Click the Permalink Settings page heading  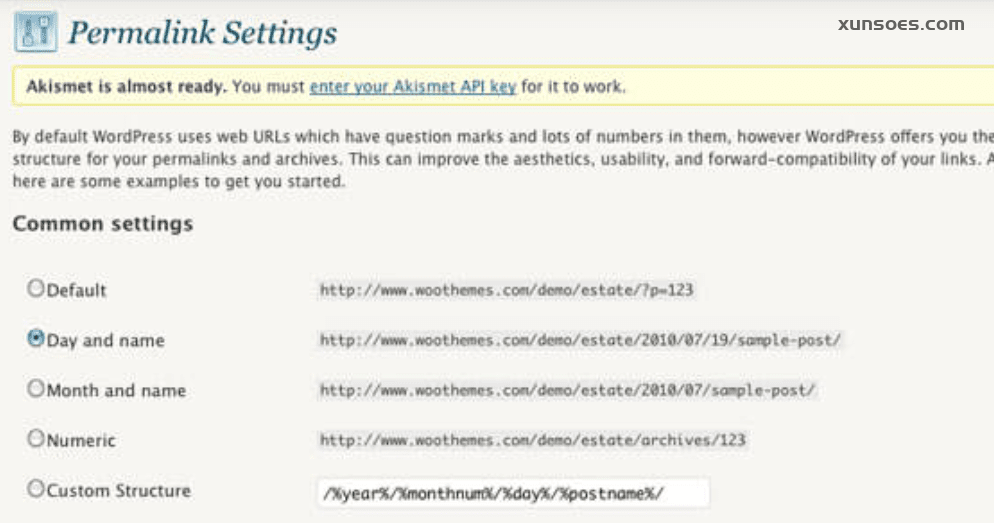pyautogui.click(x=203, y=33)
